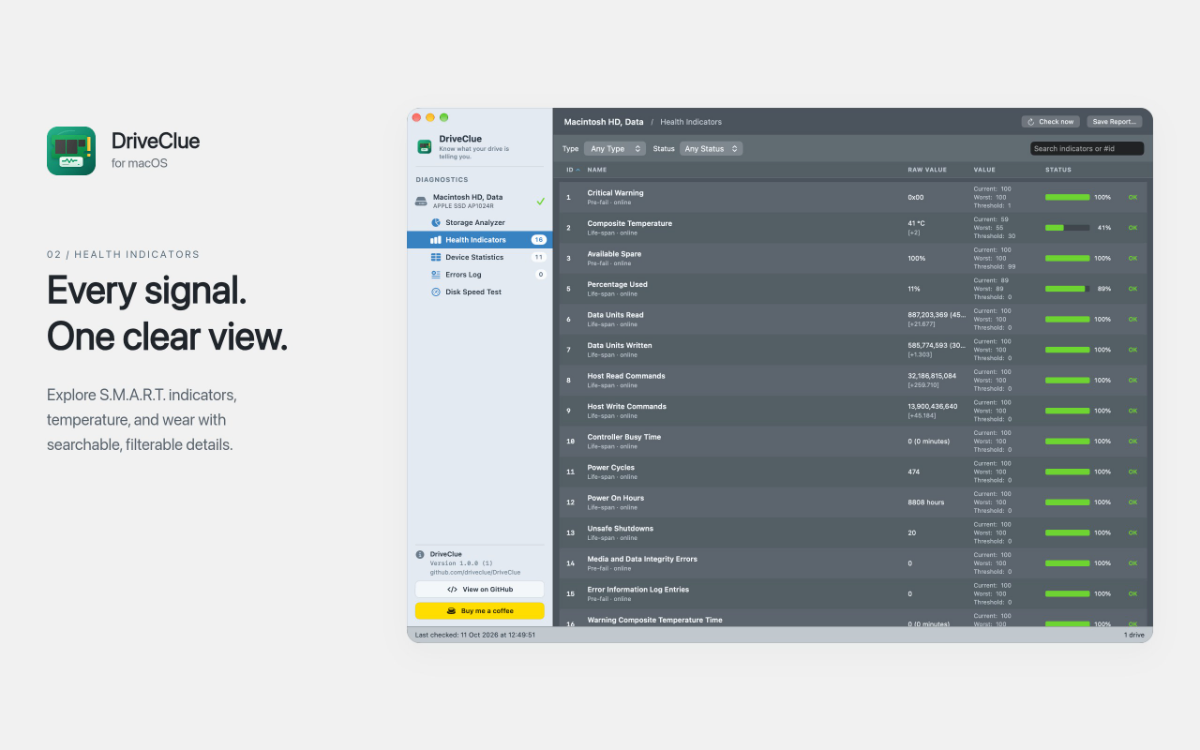Select the Power Cycles indicator row

tap(853, 472)
